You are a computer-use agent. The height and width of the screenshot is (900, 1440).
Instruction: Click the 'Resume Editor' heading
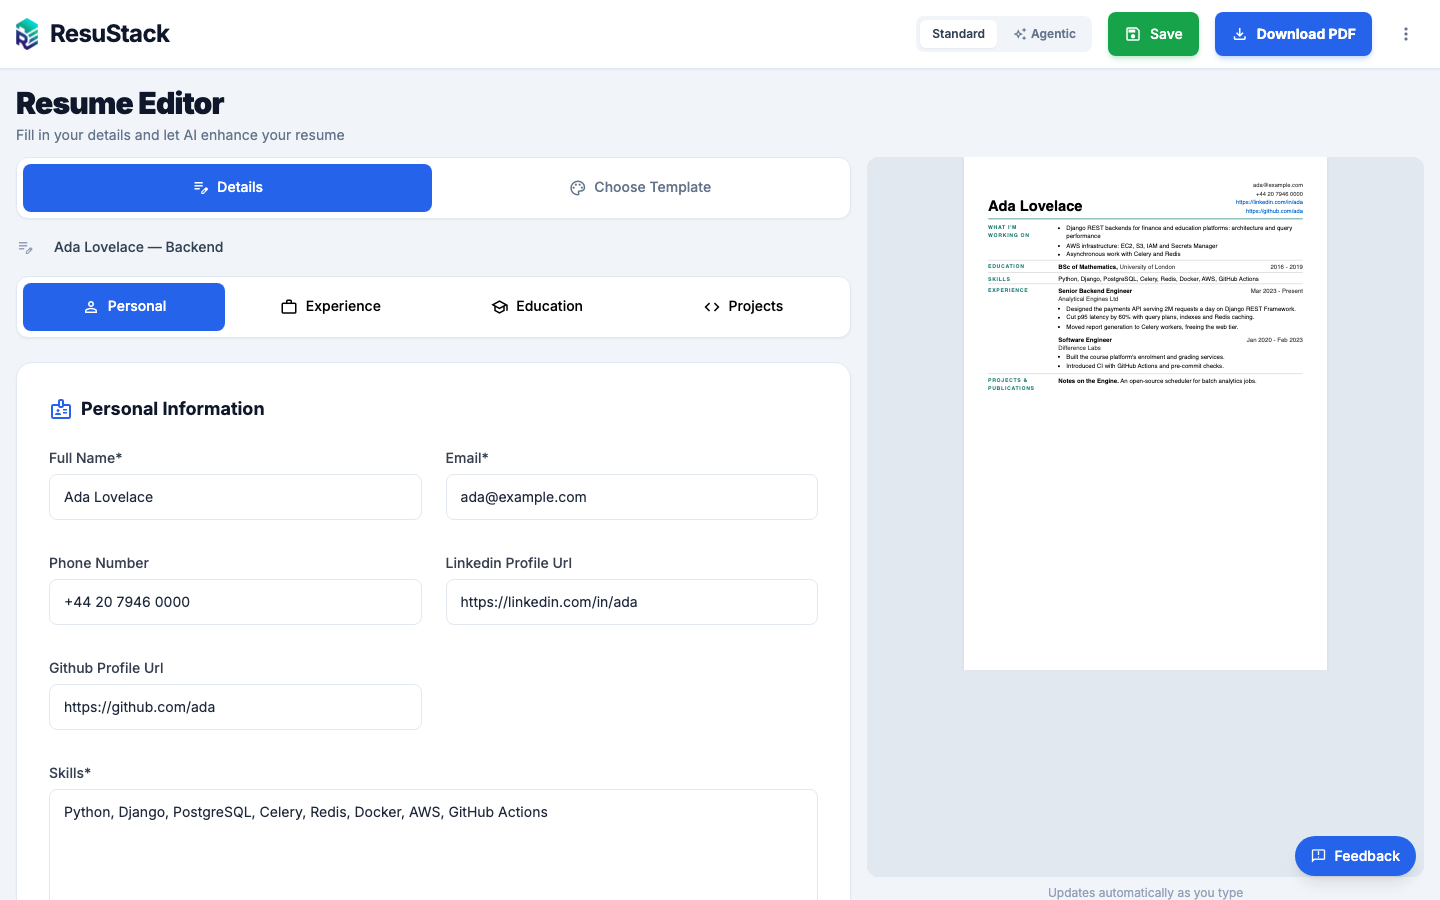pyautogui.click(x=120, y=103)
